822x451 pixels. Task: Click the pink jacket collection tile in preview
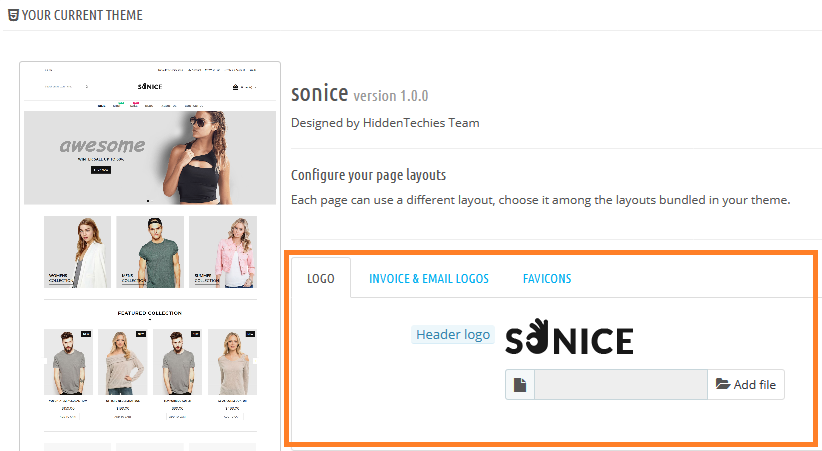click(222, 252)
